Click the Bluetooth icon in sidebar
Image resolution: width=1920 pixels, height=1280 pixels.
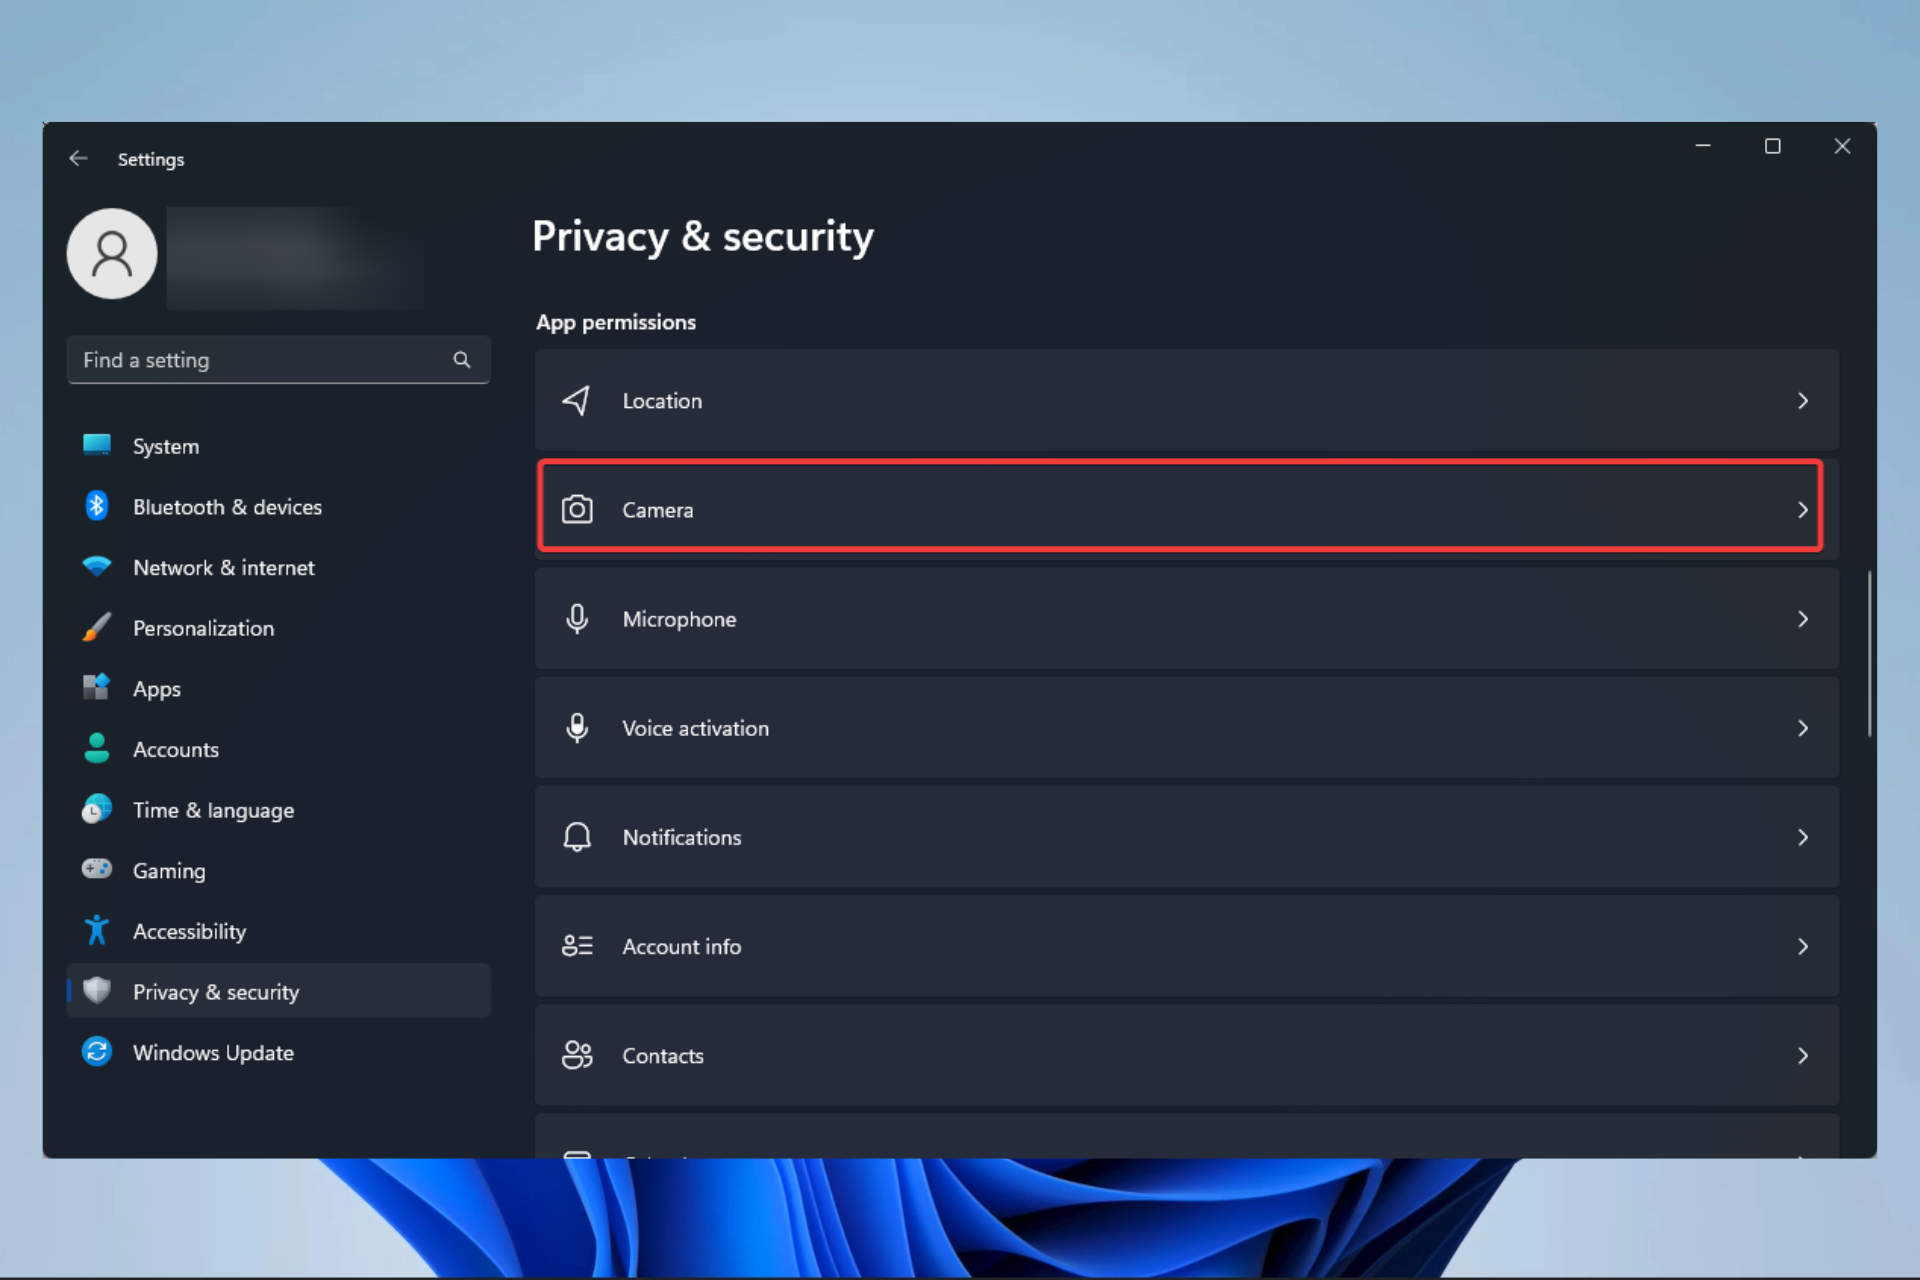tap(97, 506)
